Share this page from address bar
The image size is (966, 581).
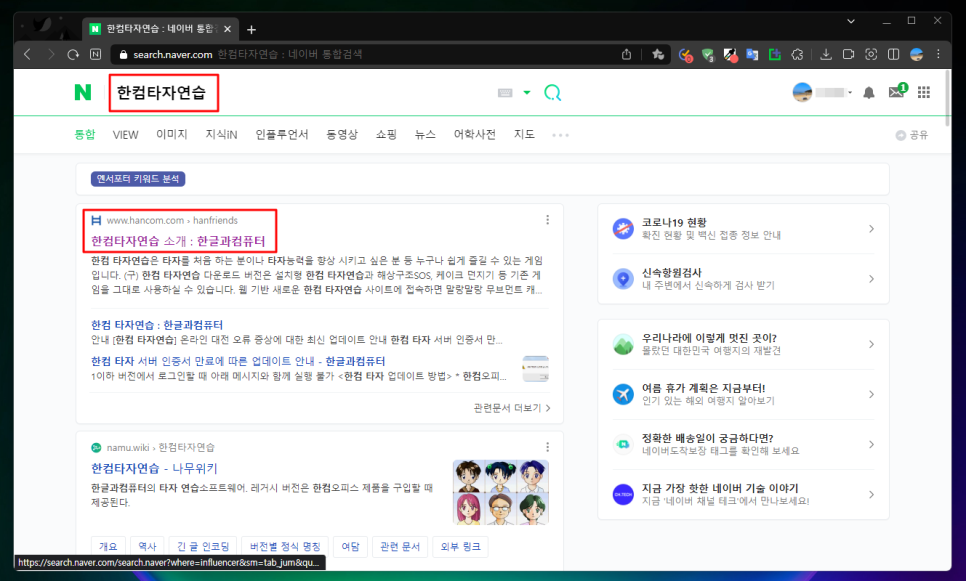click(627, 54)
